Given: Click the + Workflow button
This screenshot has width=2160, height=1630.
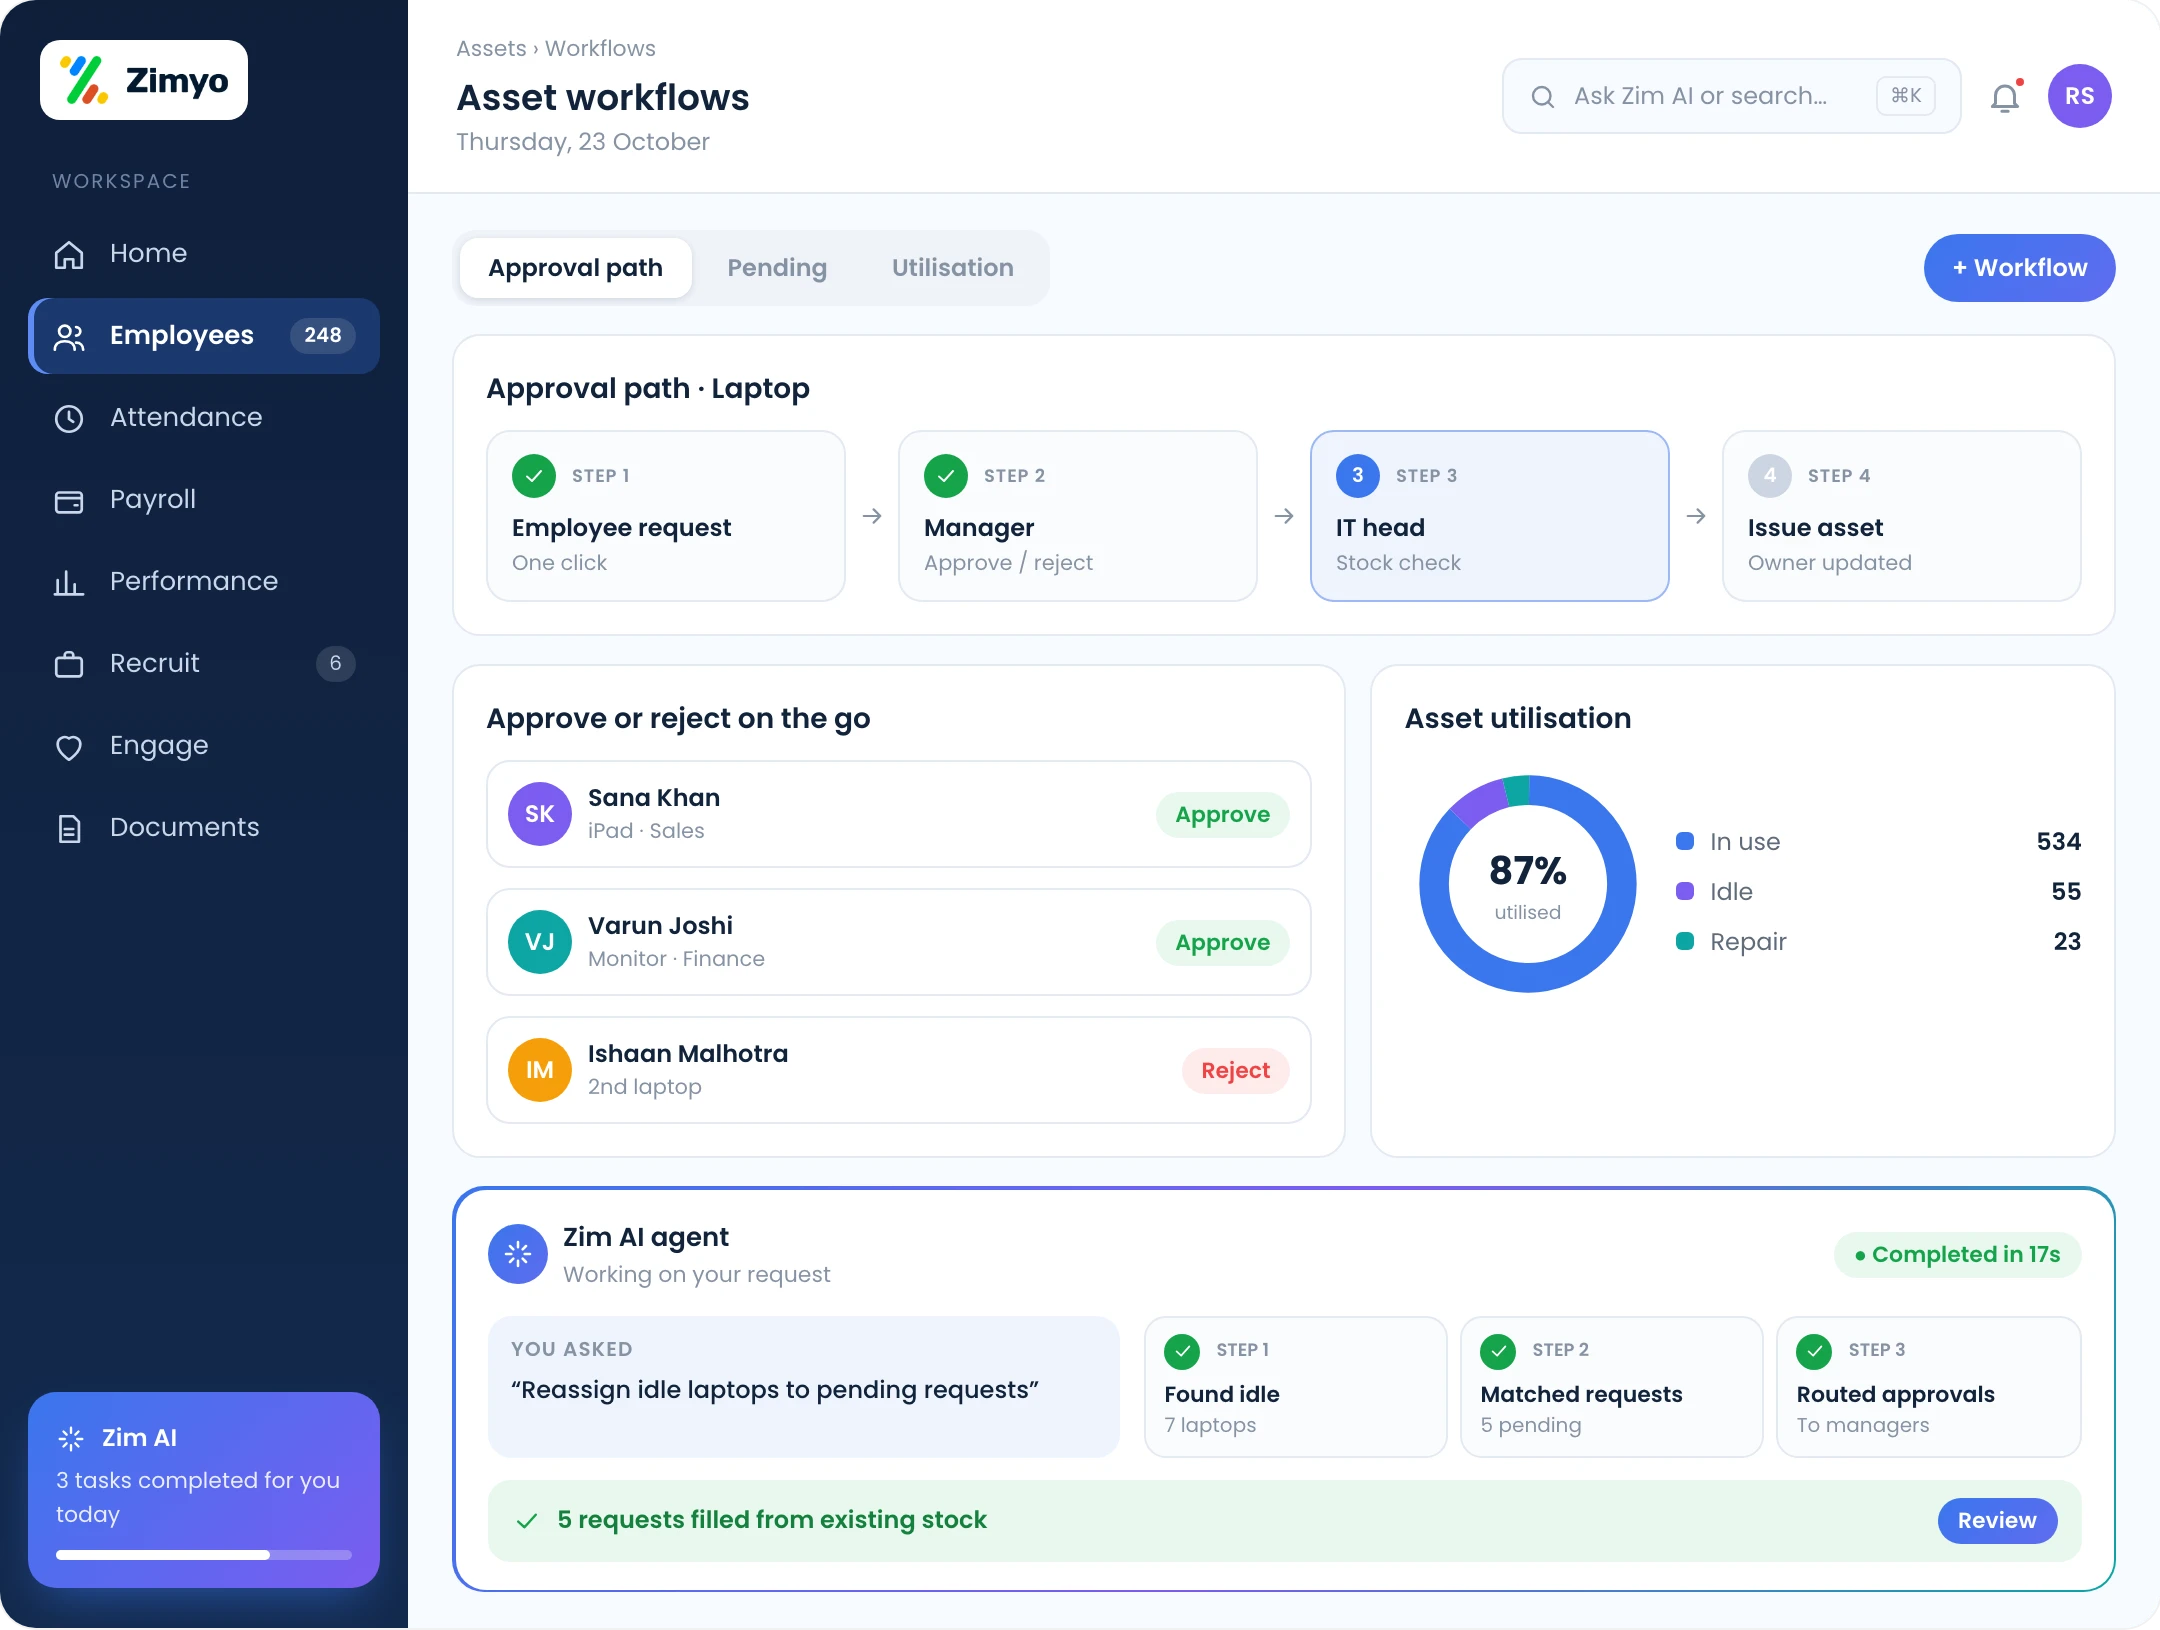Looking at the screenshot, I should tap(2019, 268).
